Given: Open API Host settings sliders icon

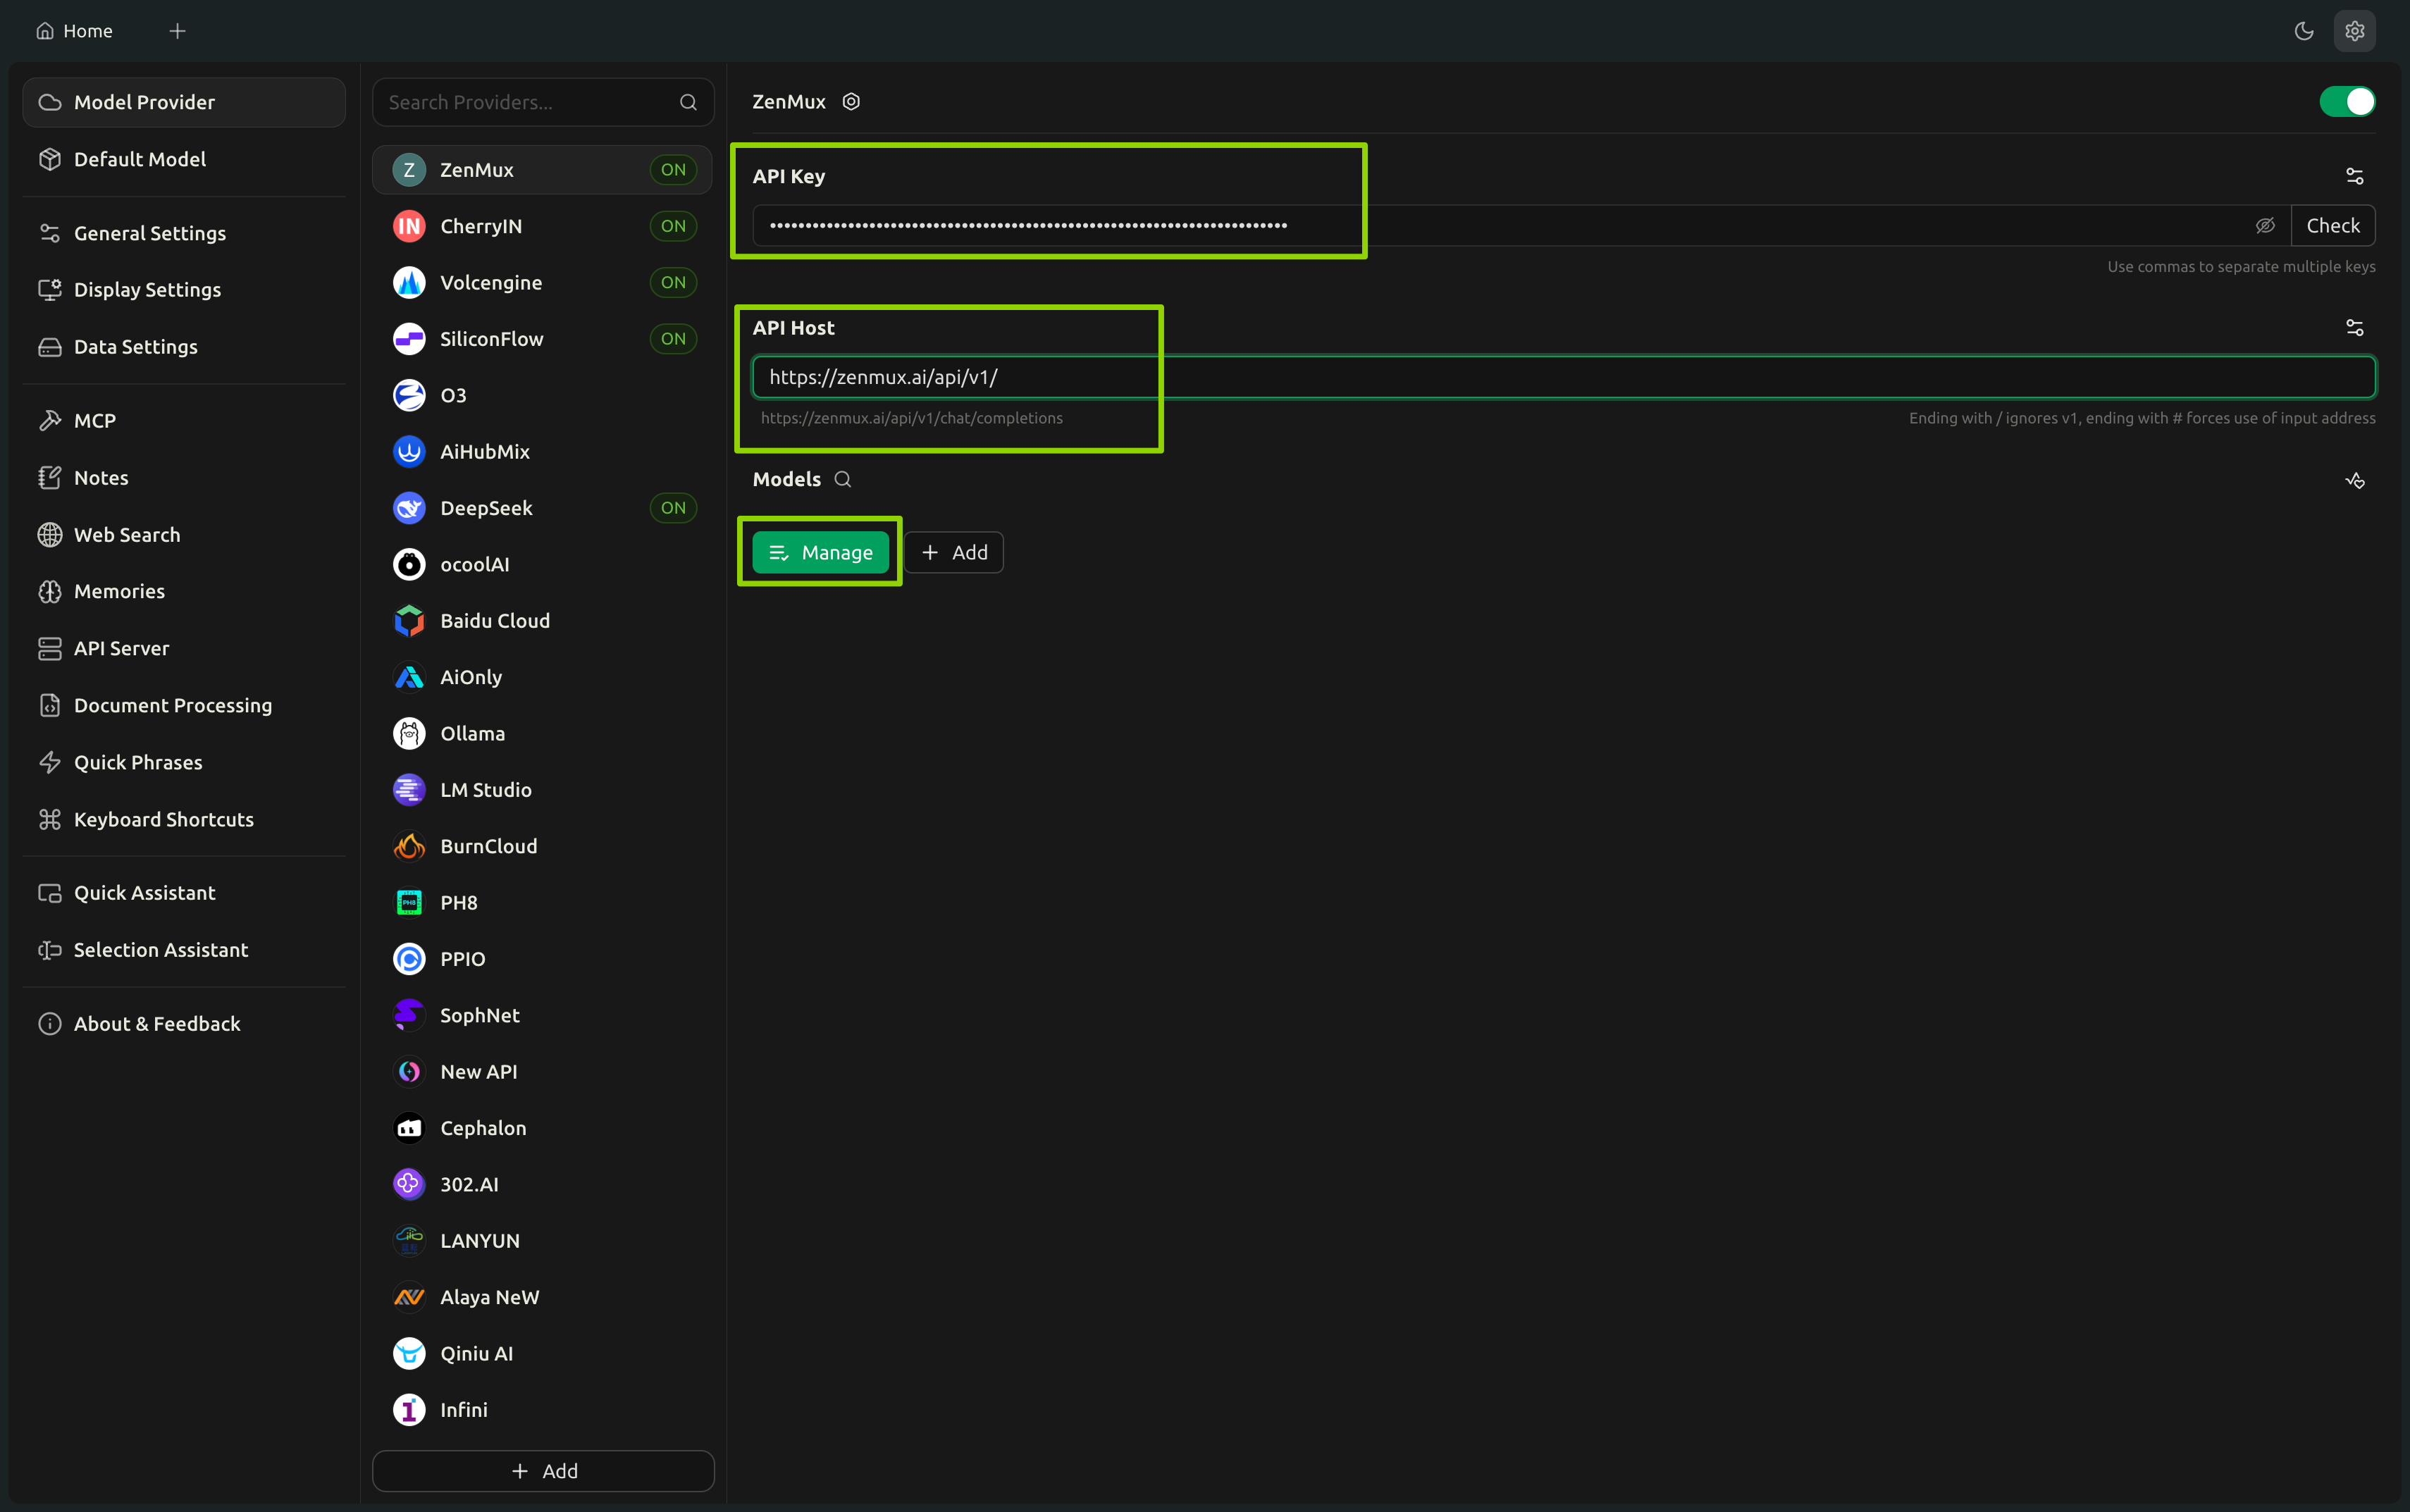Looking at the screenshot, I should coord(2354,328).
